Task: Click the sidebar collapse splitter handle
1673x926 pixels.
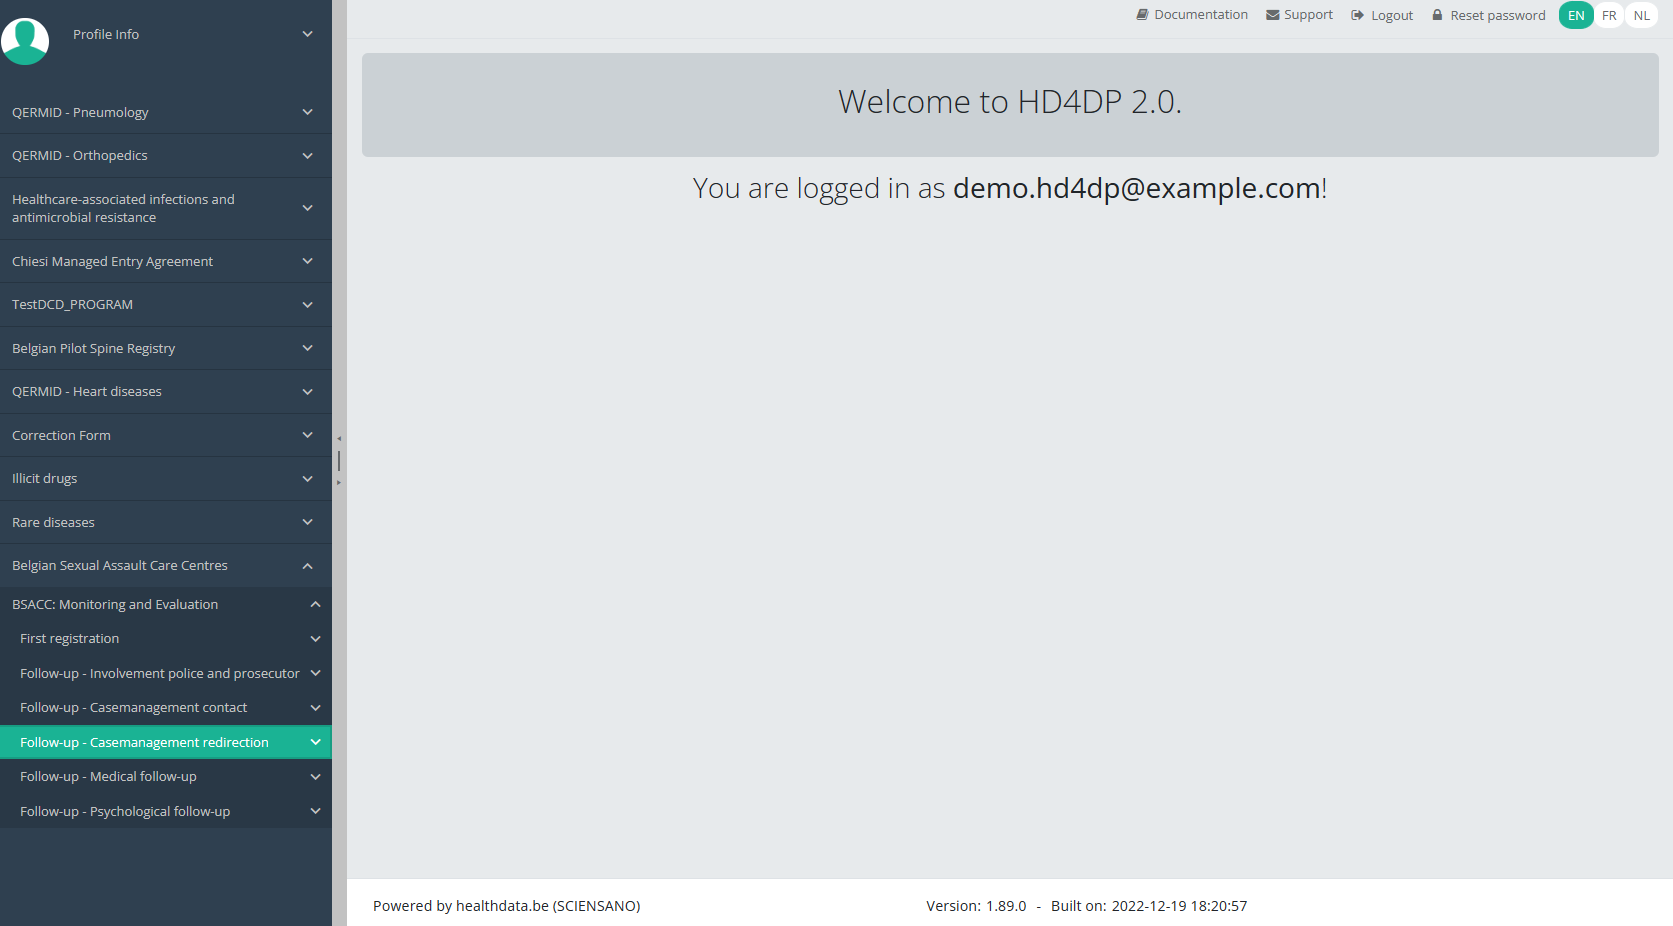Action: point(339,461)
